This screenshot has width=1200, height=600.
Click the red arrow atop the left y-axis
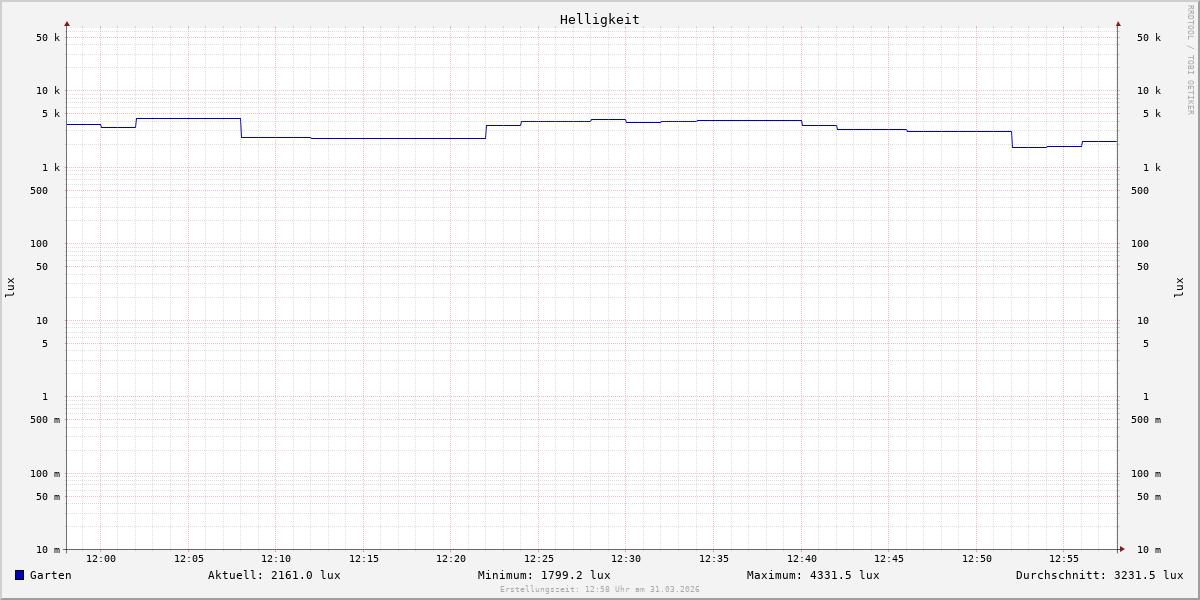(x=67, y=23)
